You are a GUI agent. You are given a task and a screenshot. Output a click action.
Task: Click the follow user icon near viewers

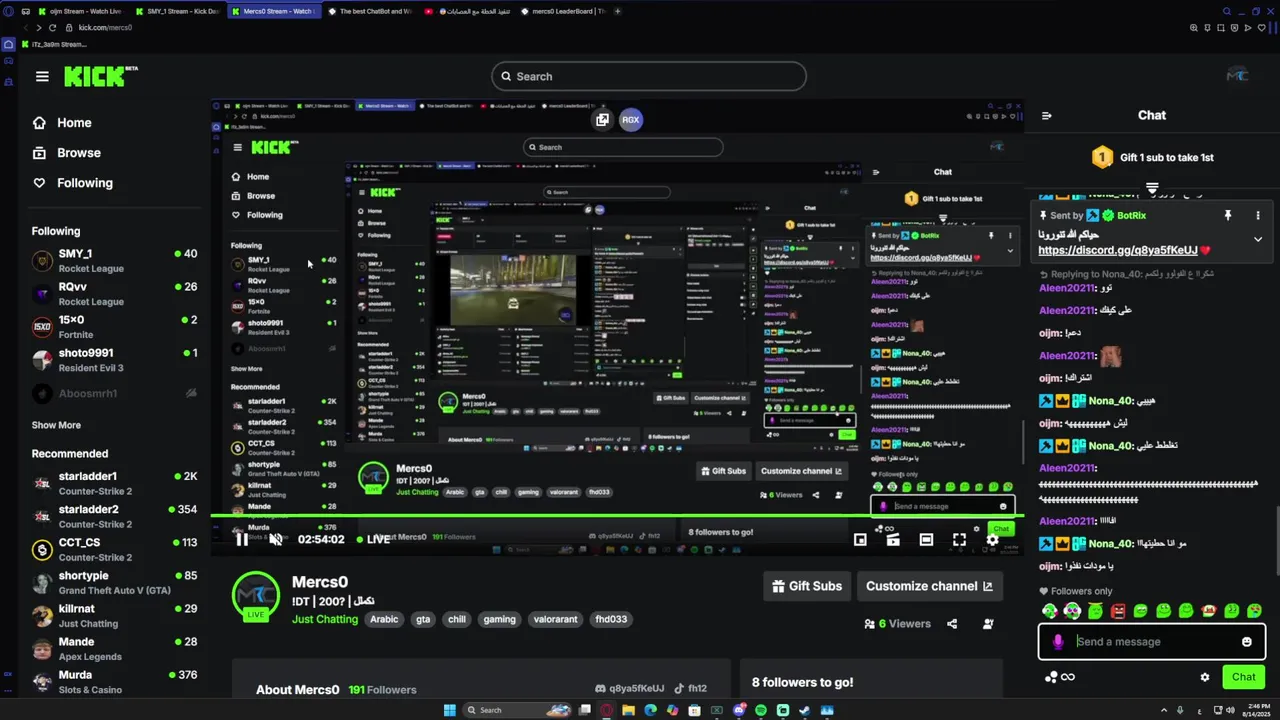tap(988, 623)
